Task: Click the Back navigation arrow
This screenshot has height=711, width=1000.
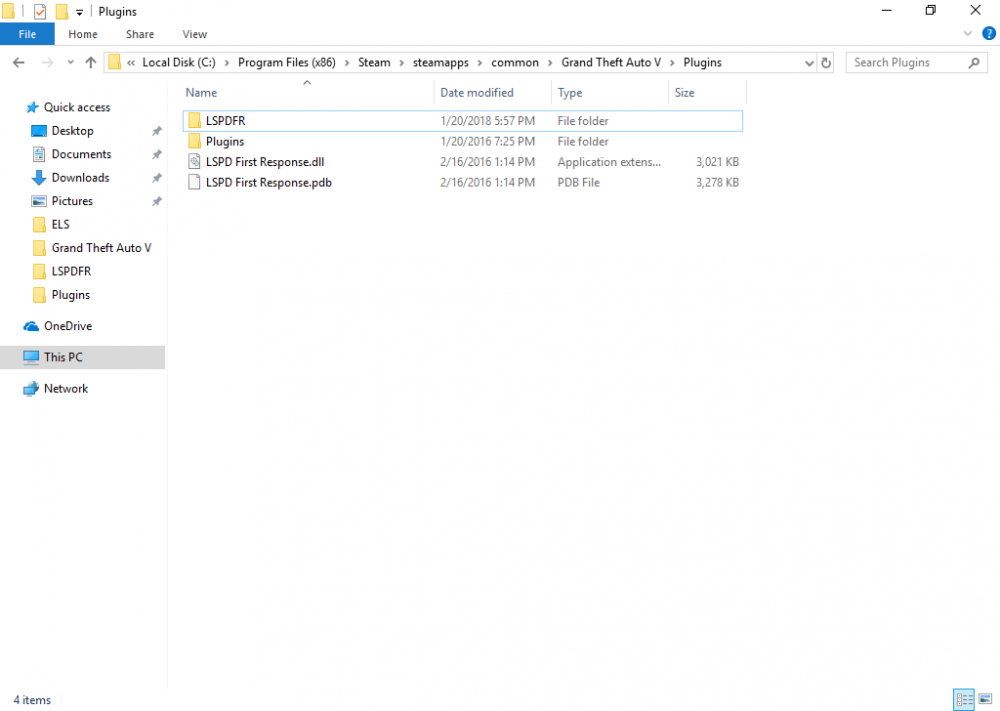Action: tap(18, 62)
